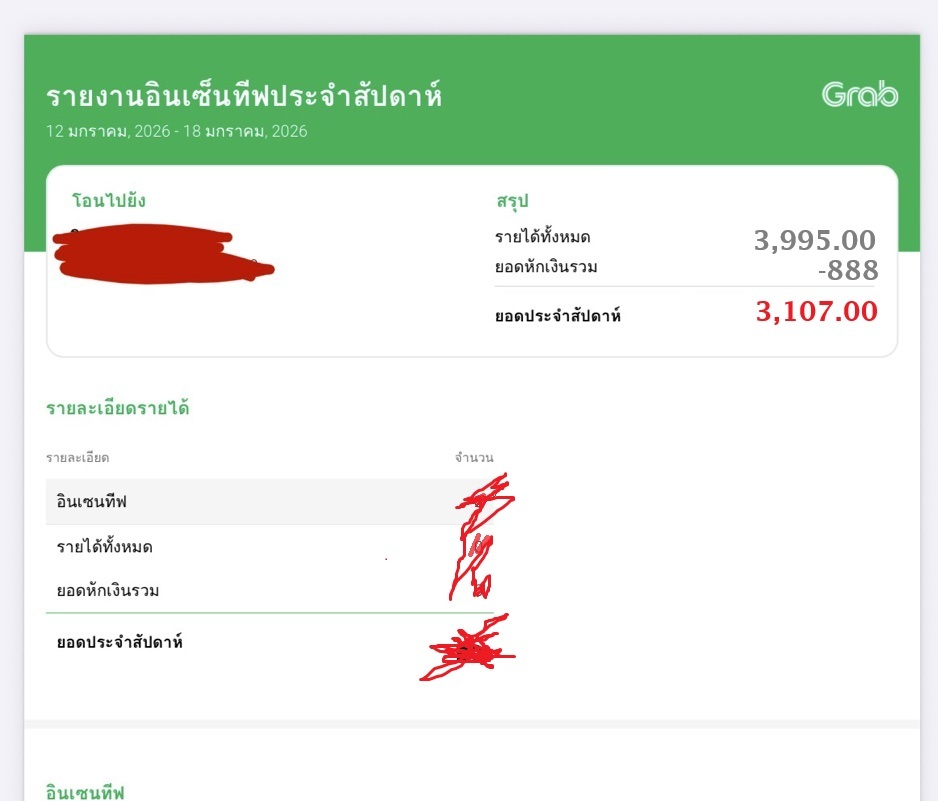Click the รายละเอียด column header
938x801 pixels.
point(77,458)
